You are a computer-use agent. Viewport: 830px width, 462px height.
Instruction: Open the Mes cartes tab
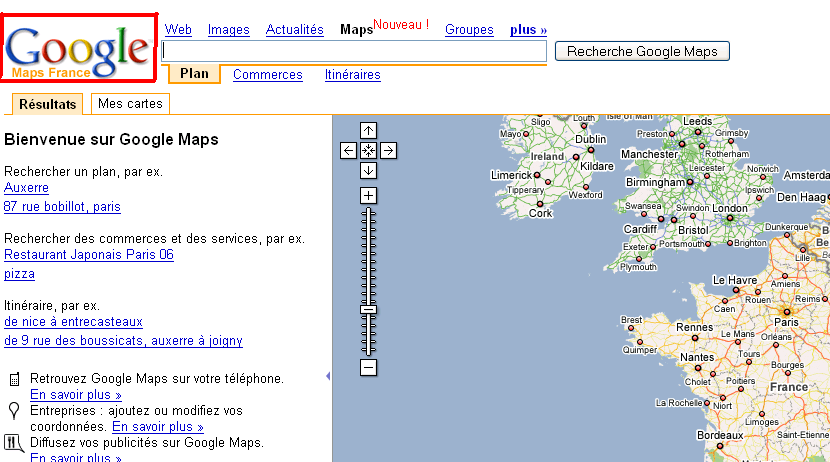click(130, 104)
